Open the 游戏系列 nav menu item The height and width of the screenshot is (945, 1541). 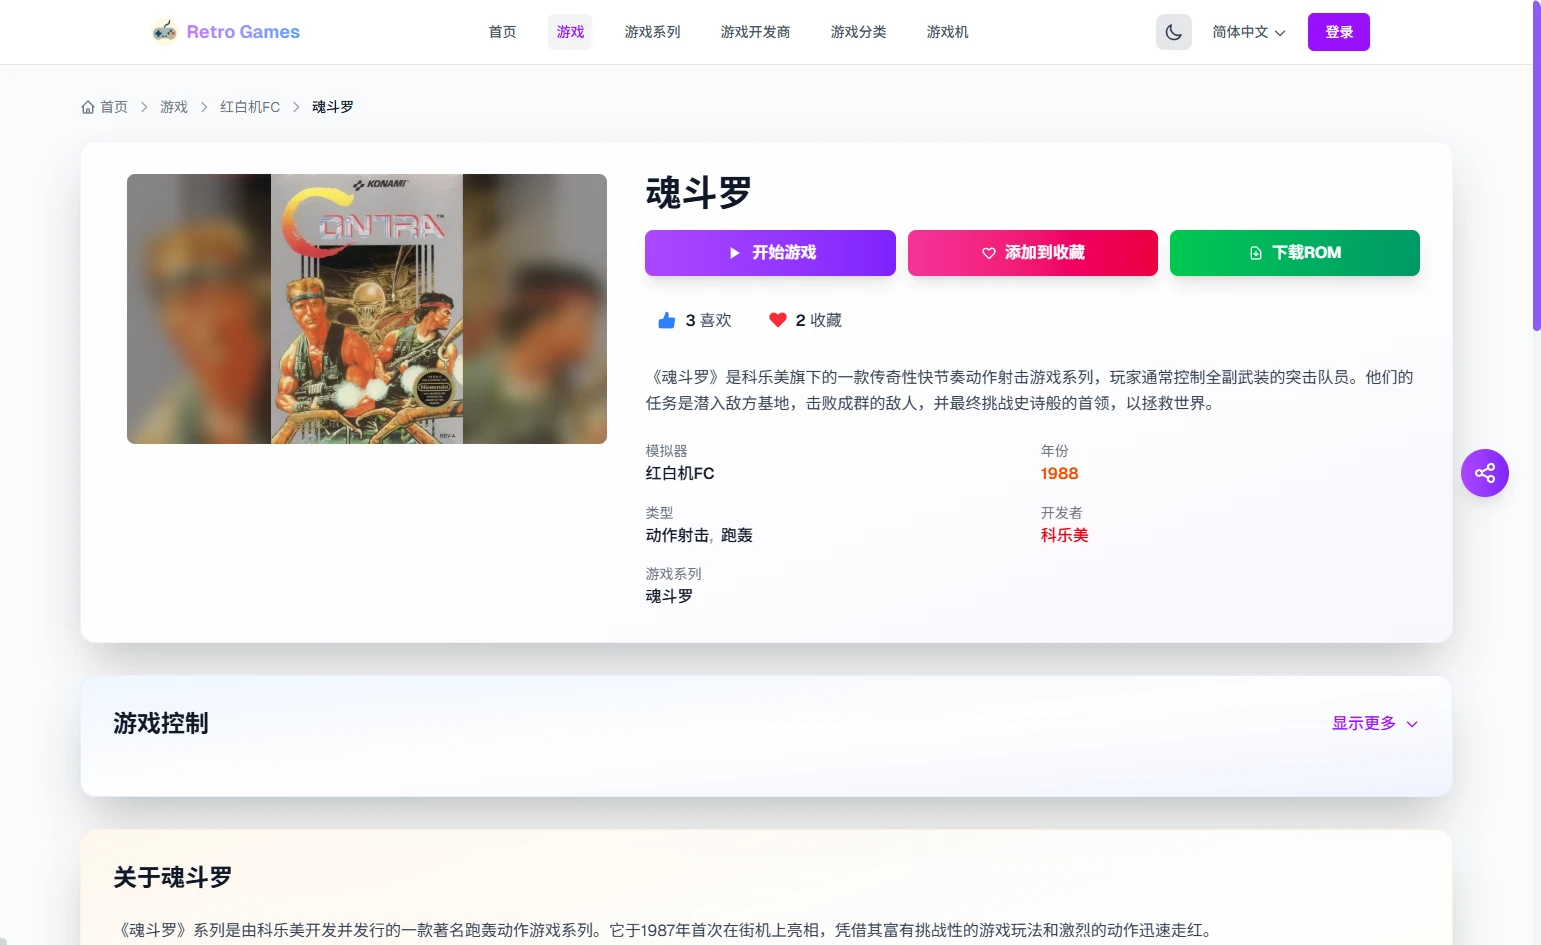pos(652,32)
